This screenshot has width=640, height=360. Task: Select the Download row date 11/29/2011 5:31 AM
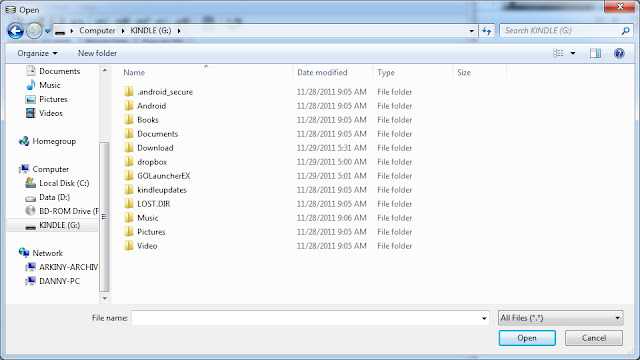[331, 148]
